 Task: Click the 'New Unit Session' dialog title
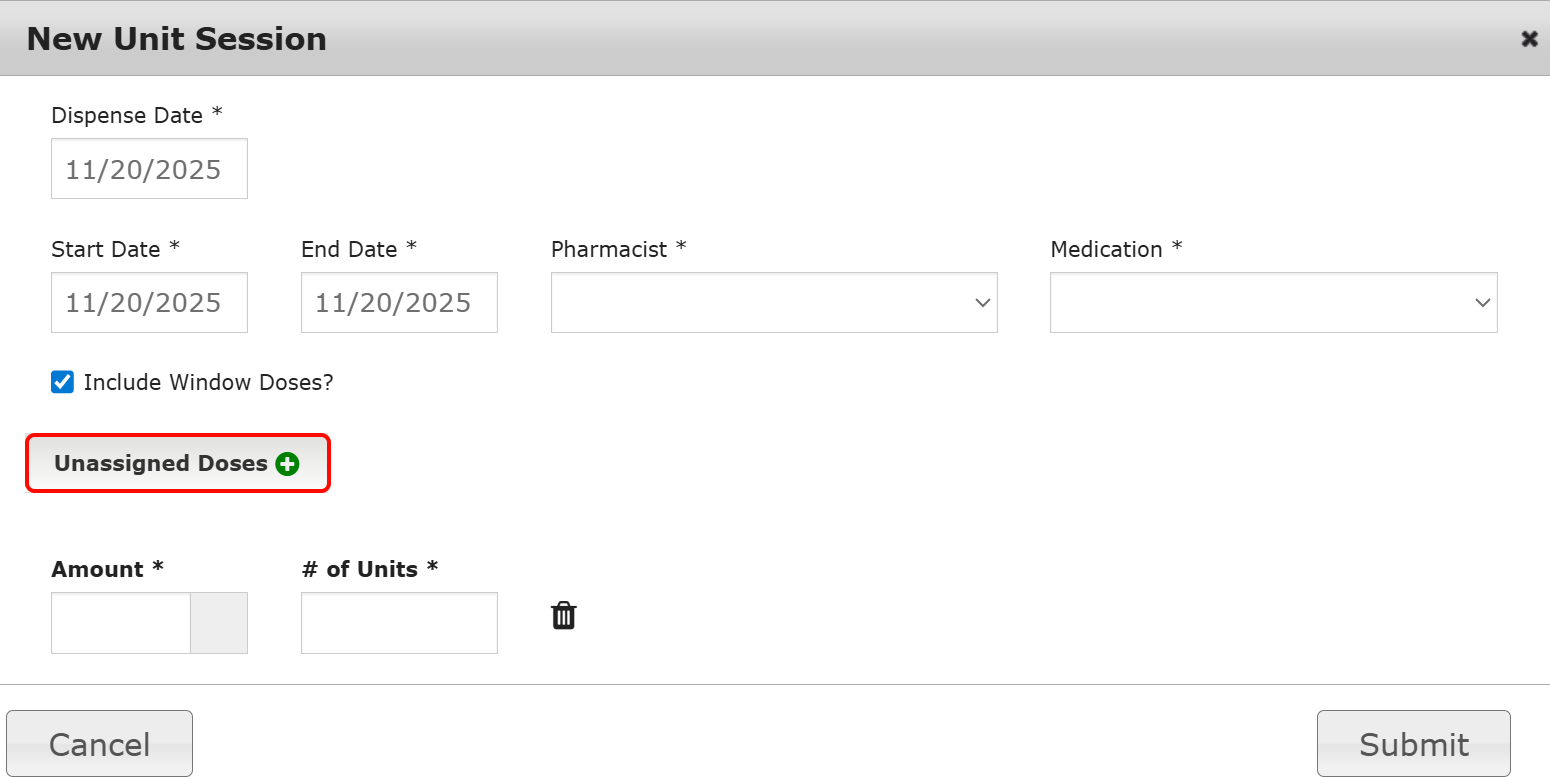point(176,39)
